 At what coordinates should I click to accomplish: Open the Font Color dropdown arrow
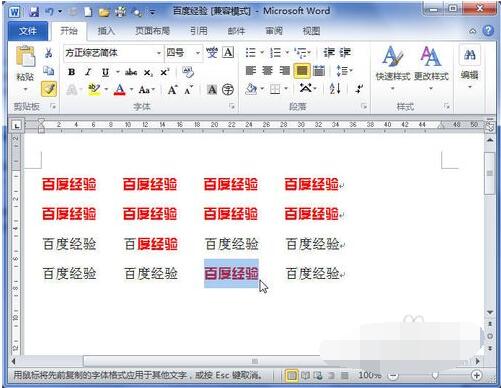(131, 89)
